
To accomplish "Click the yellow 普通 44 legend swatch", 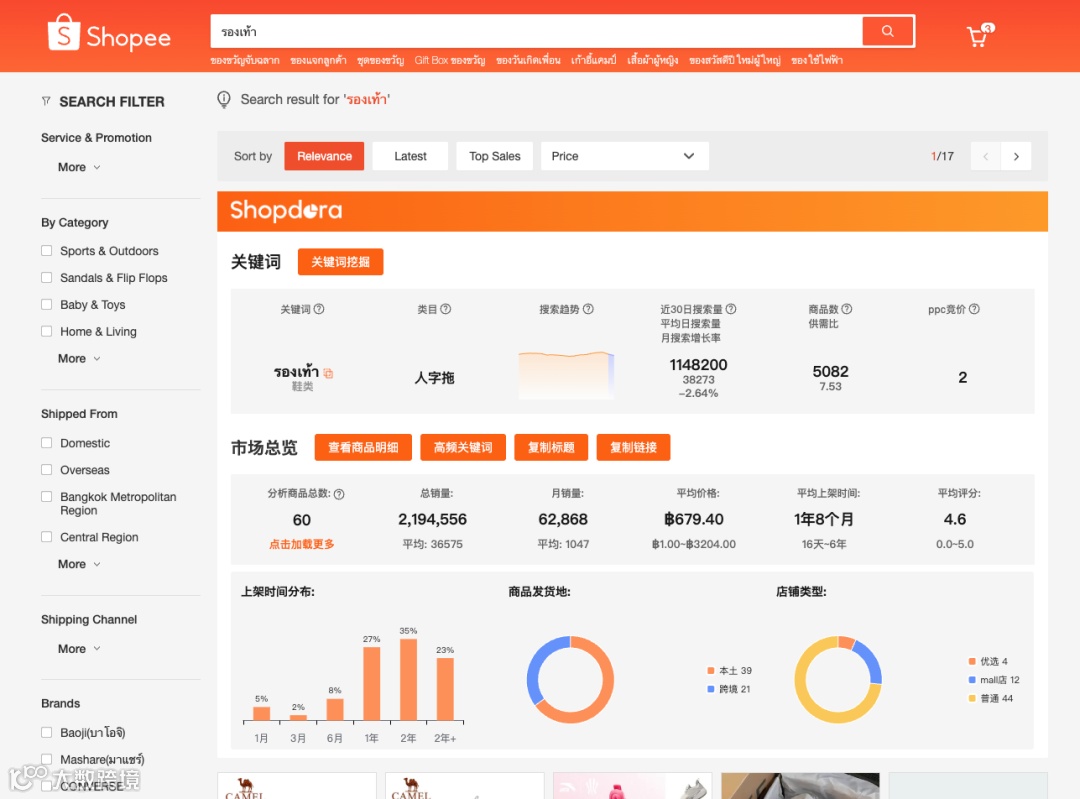I will click(972, 698).
